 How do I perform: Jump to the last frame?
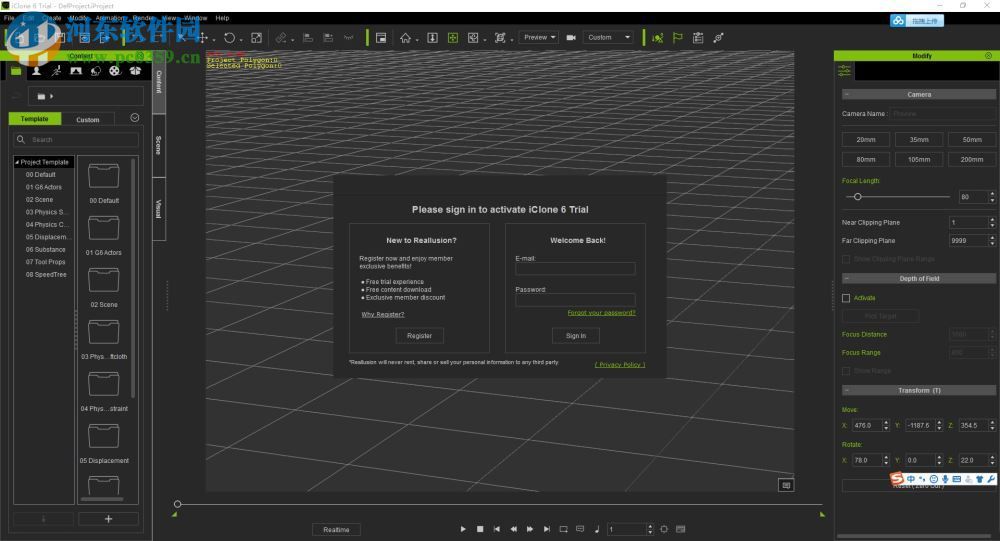tap(547, 529)
